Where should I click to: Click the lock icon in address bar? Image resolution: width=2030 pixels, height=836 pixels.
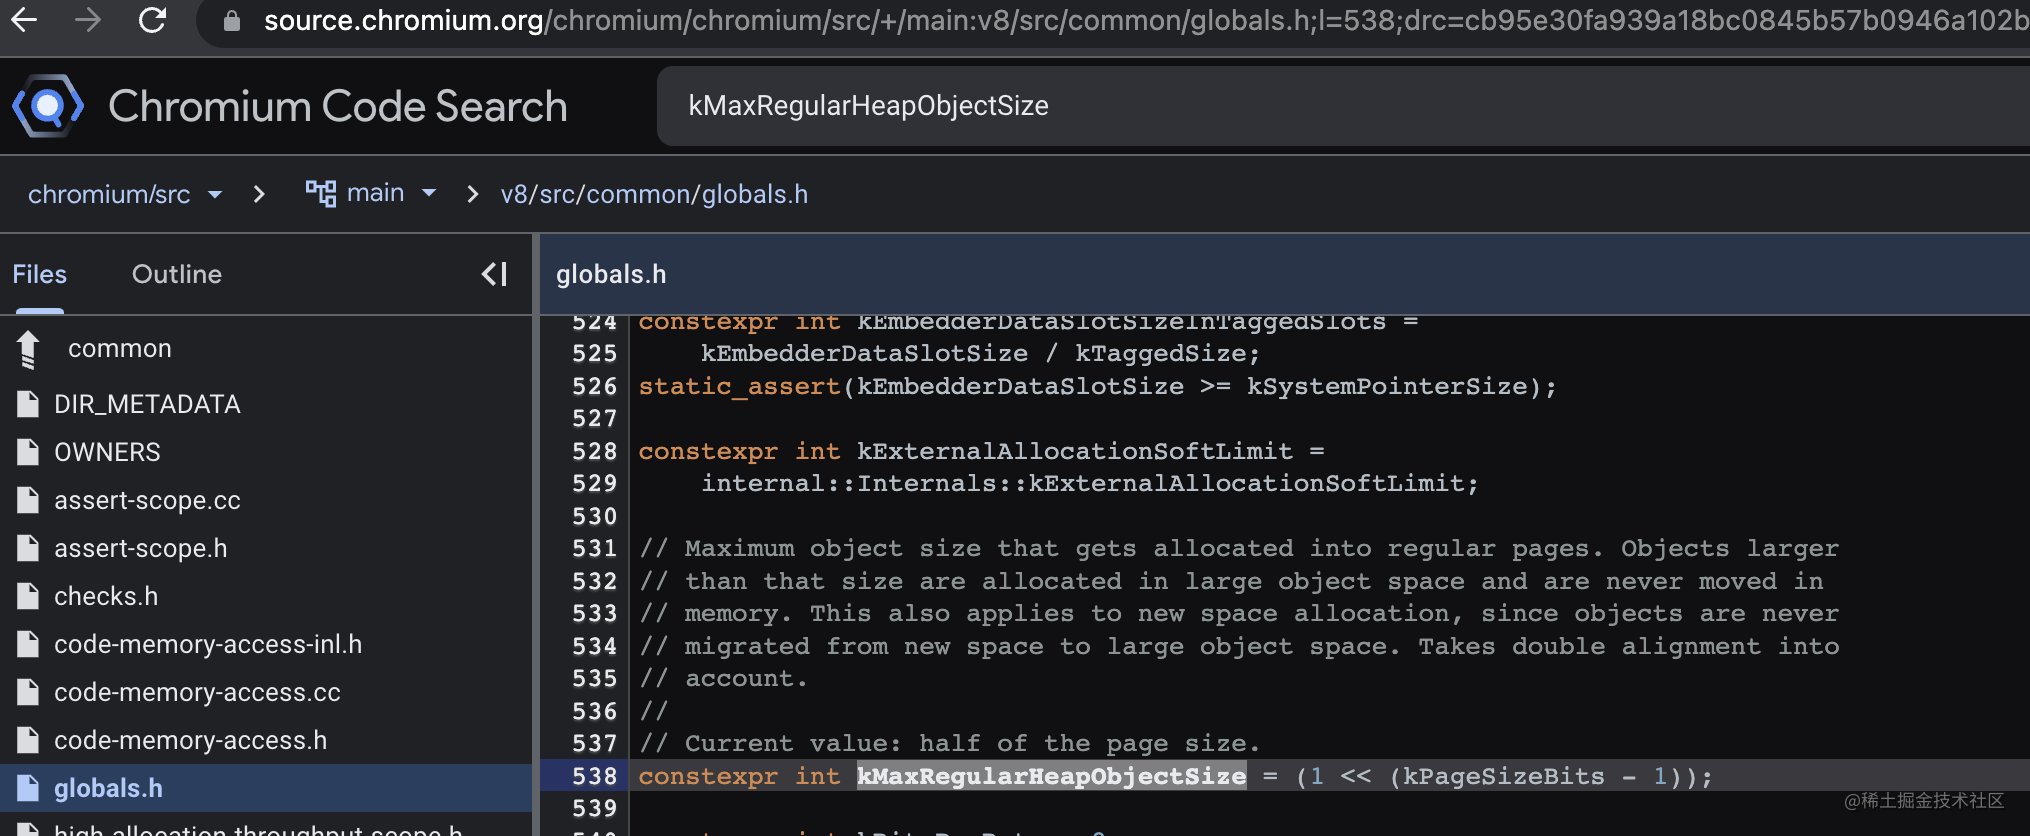pyautogui.click(x=232, y=20)
